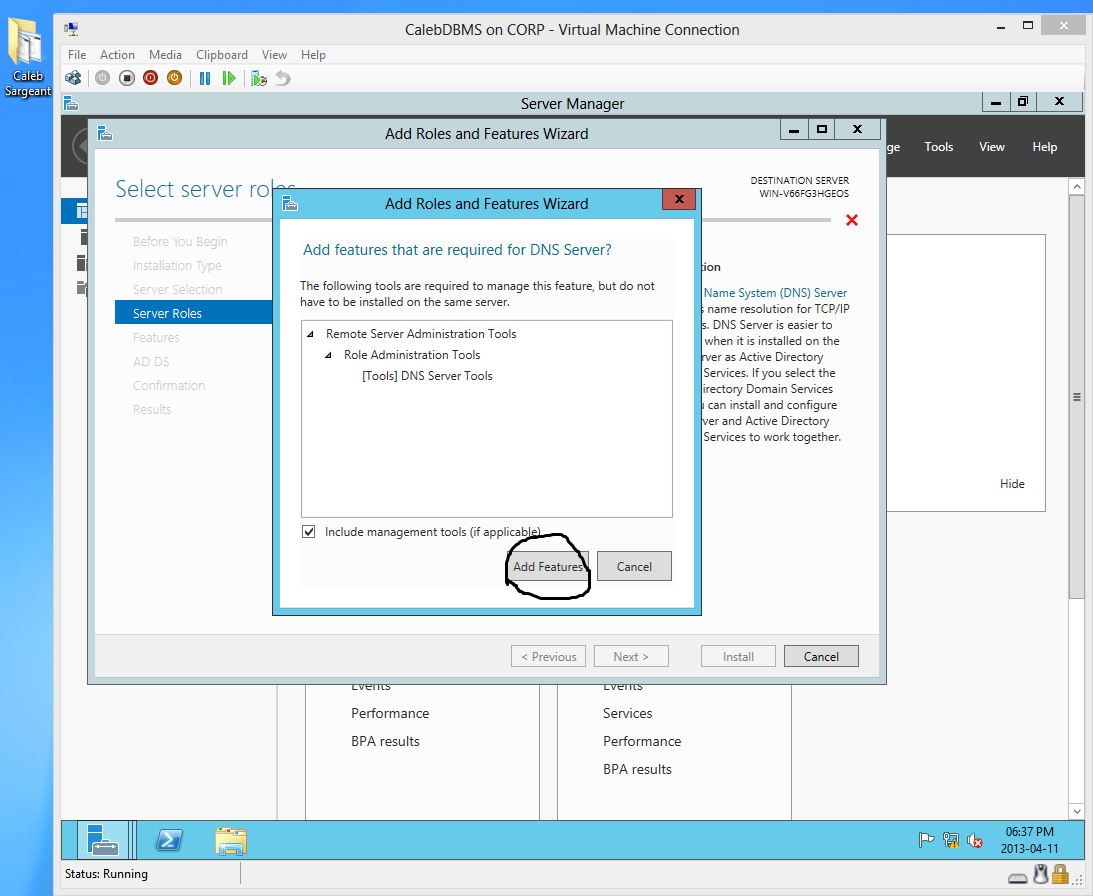Screen dimensions: 1093x896
Task: Click the red X error icon in the wizard
Action: (x=851, y=220)
